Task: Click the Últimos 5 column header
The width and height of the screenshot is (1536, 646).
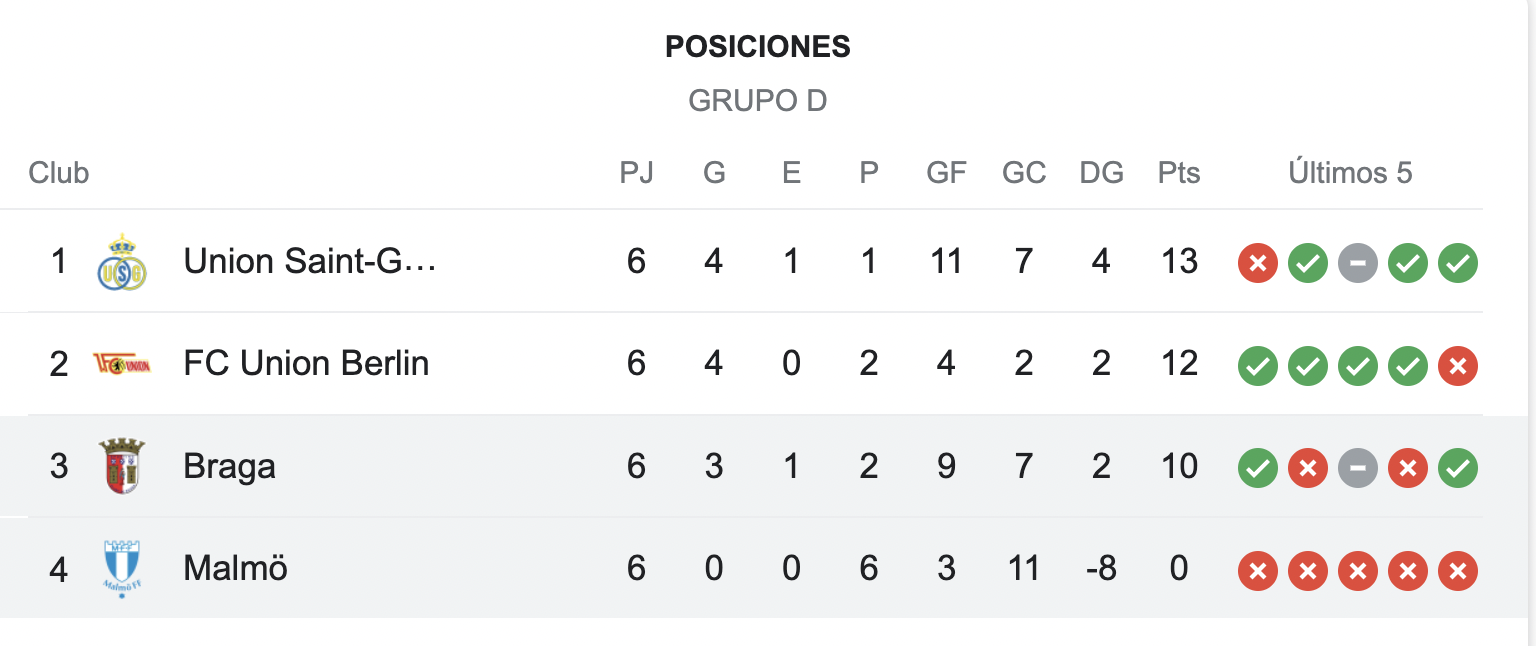Action: pos(1351,173)
